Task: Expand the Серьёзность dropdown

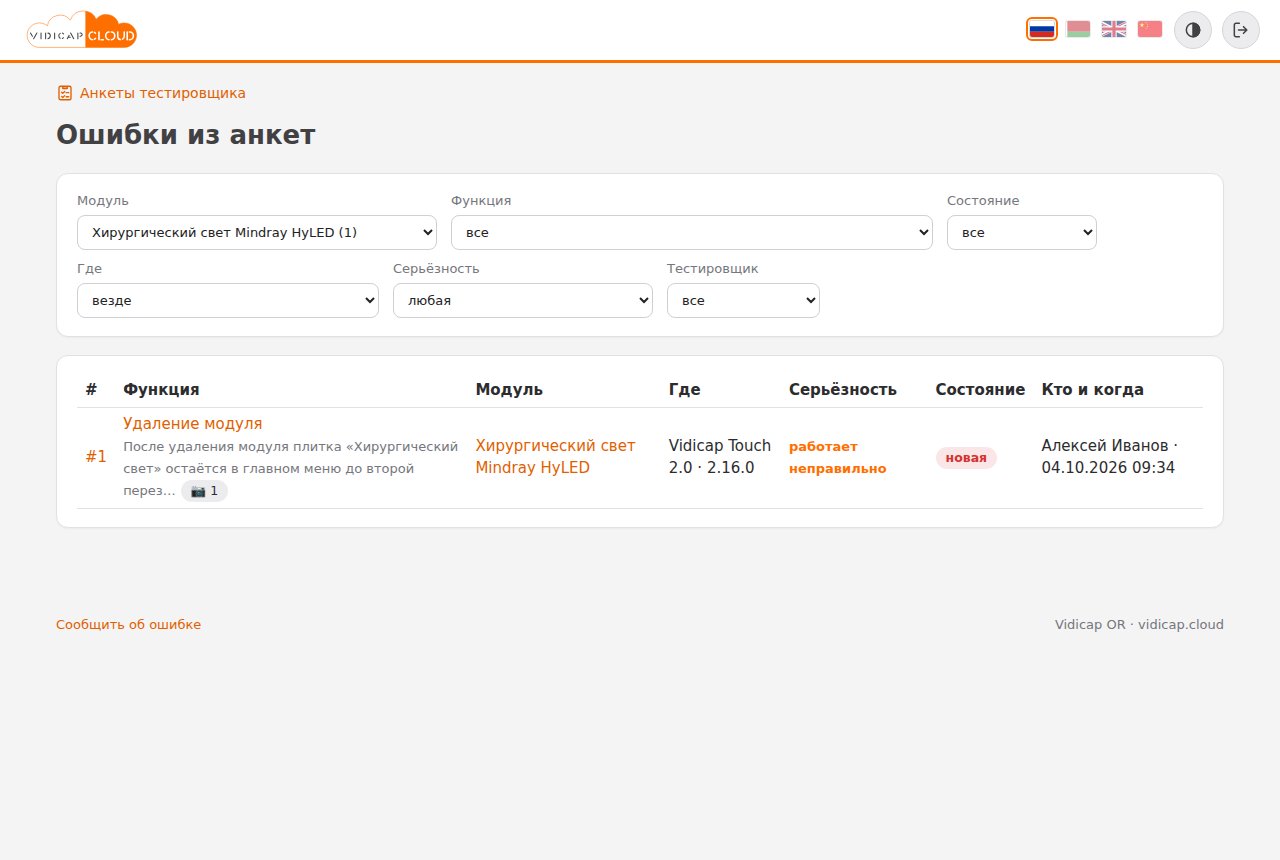Action: click(x=523, y=300)
